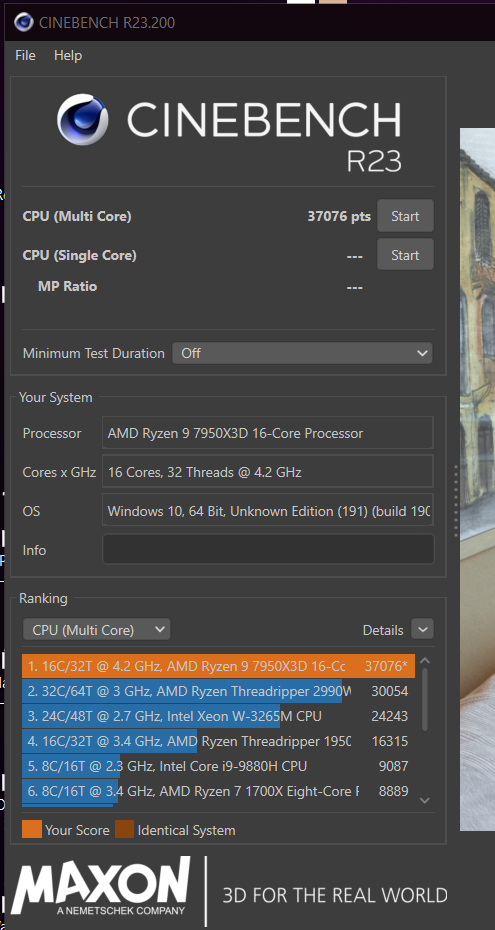Click the Cinebench sphere logo
The height and width of the screenshot is (930, 495).
(82, 119)
